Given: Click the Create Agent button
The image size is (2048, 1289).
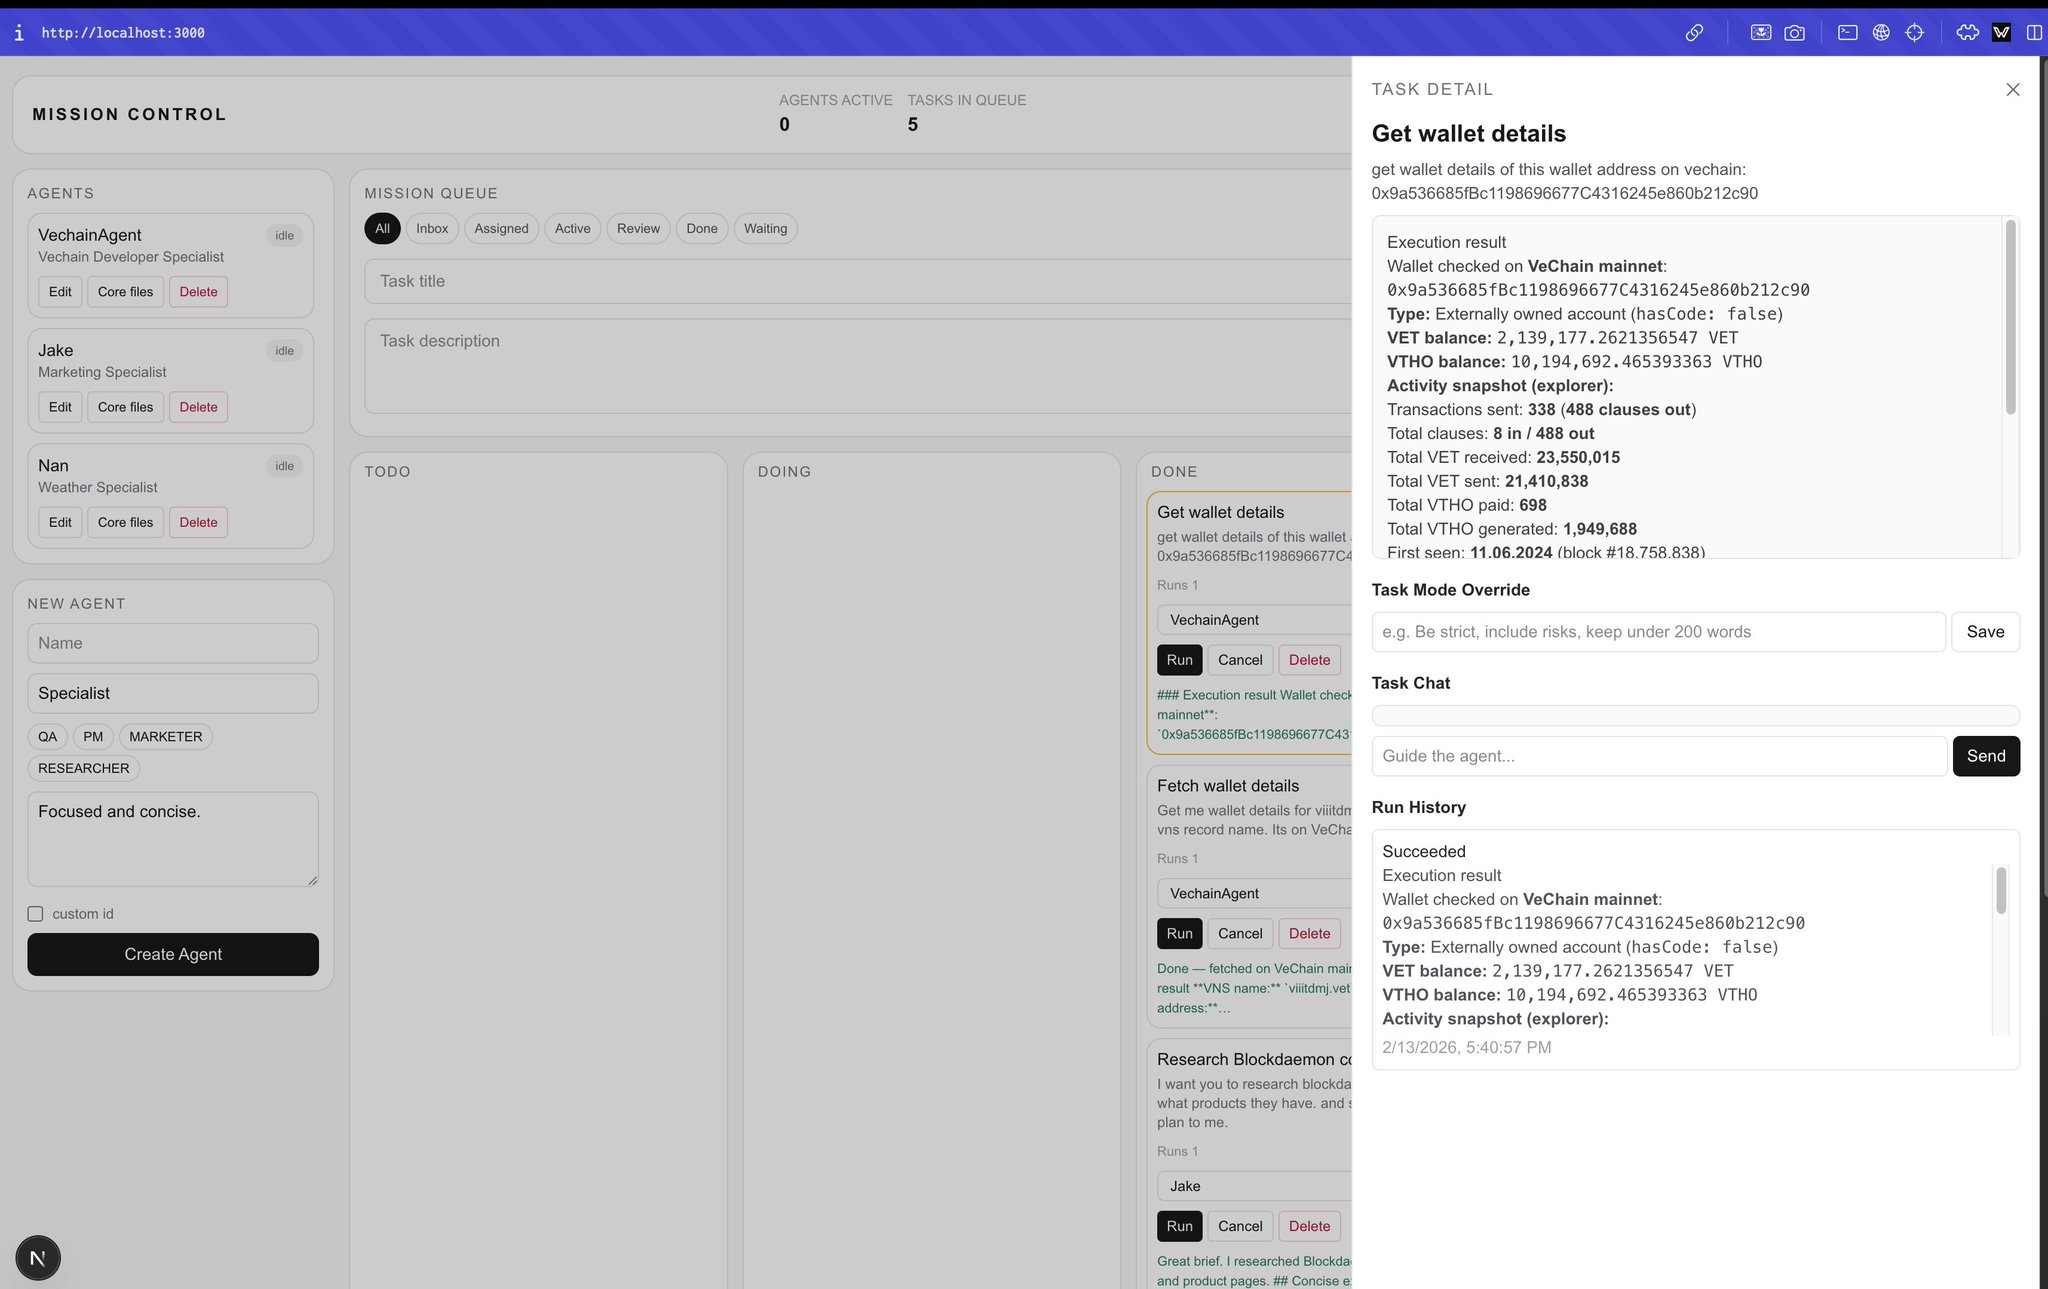Looking at the screenshot, I should click(x=173, y=955).
